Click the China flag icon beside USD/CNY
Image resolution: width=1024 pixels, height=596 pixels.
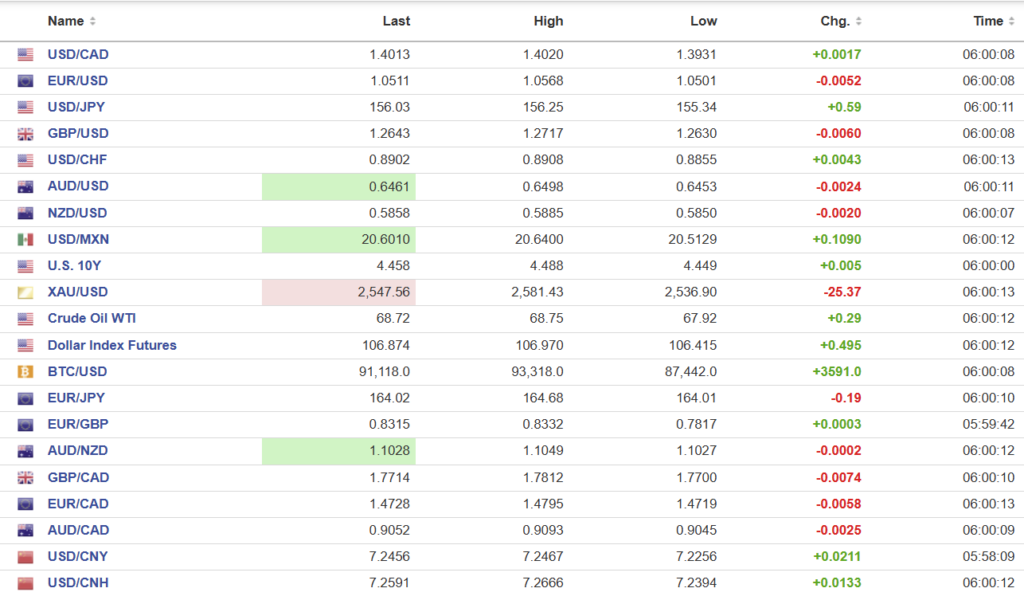click(25, 557)
